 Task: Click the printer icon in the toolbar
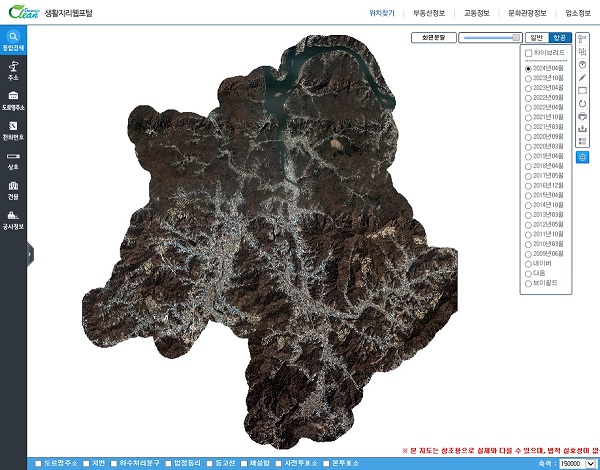pos(582,116)
